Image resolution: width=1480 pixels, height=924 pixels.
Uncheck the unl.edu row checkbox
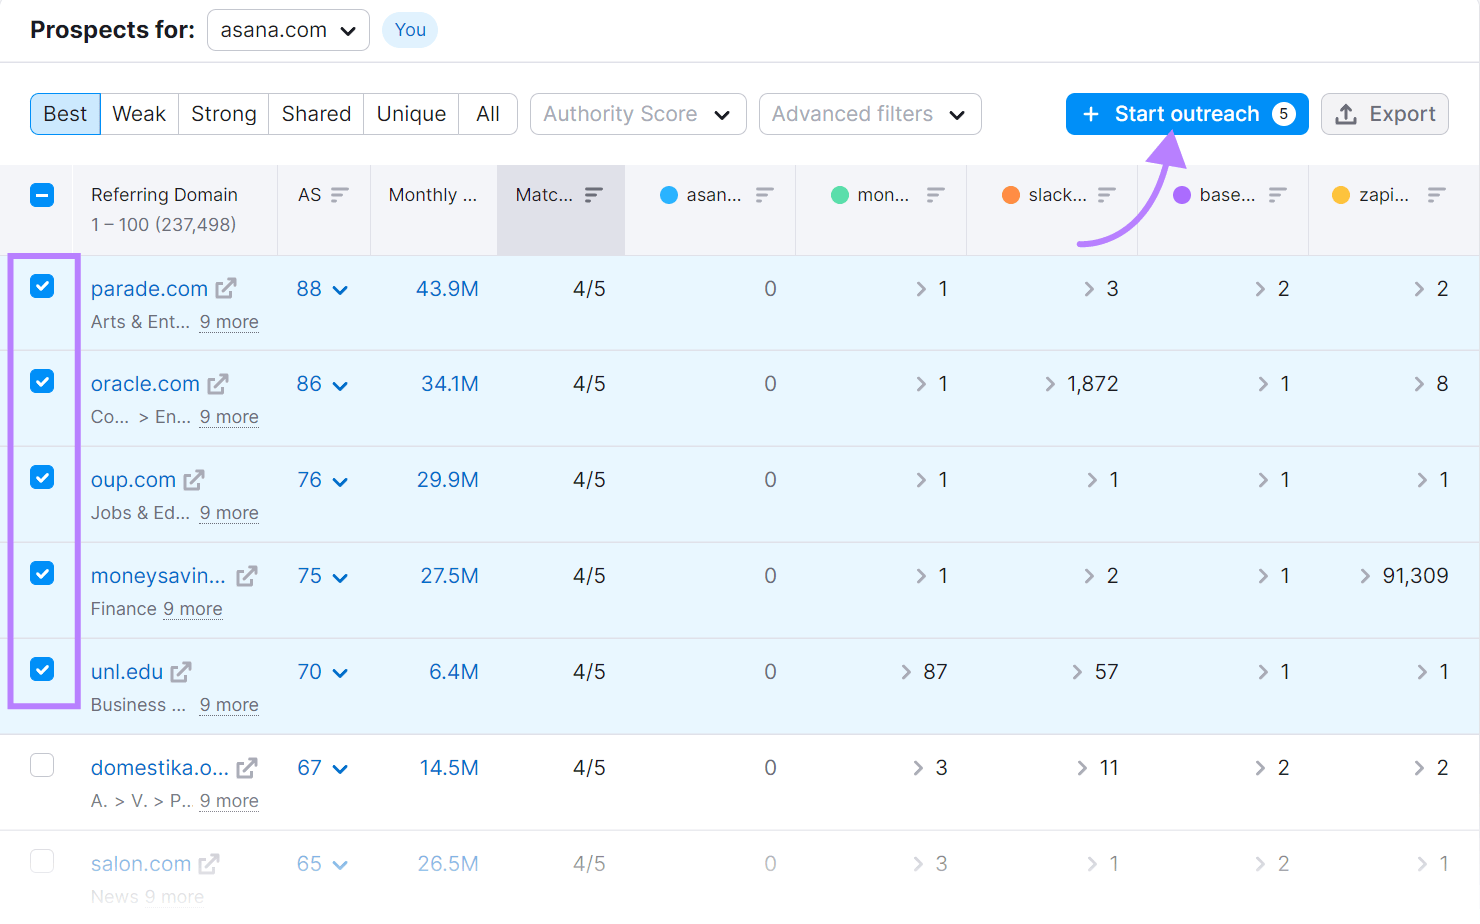click(42, 669)
